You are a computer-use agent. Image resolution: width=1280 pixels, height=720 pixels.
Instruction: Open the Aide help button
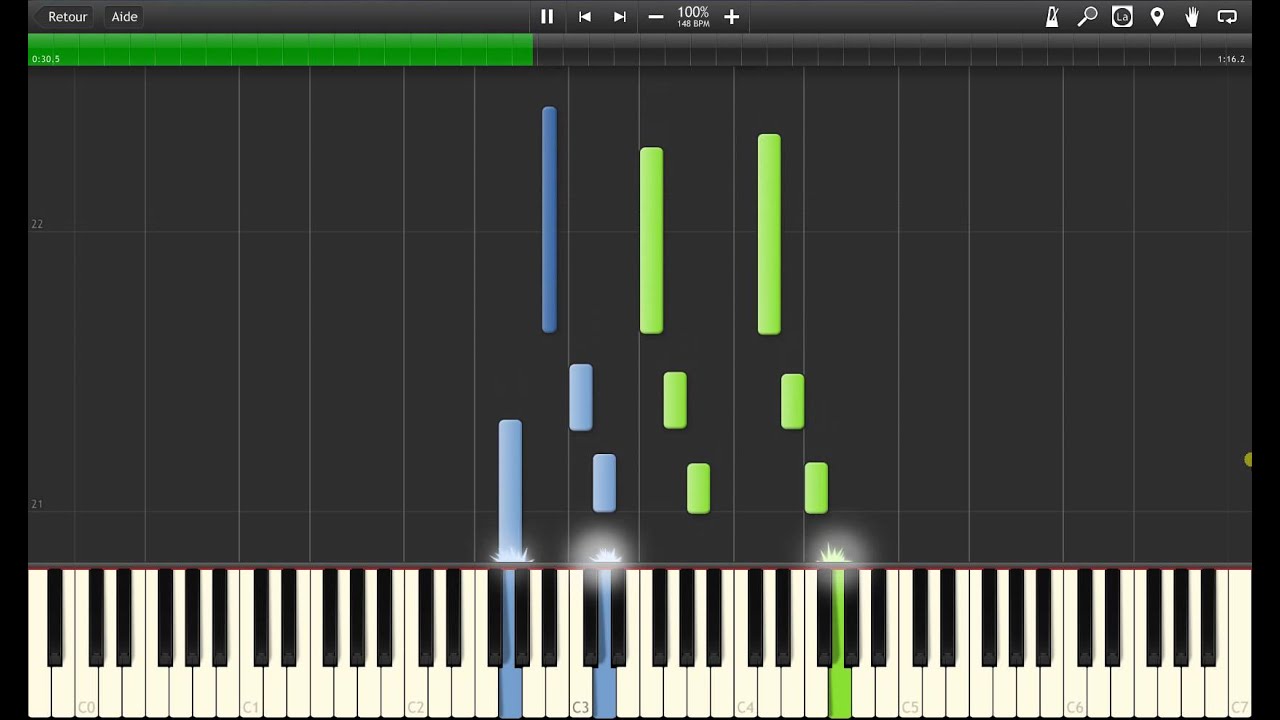click(x=124, y=16)
